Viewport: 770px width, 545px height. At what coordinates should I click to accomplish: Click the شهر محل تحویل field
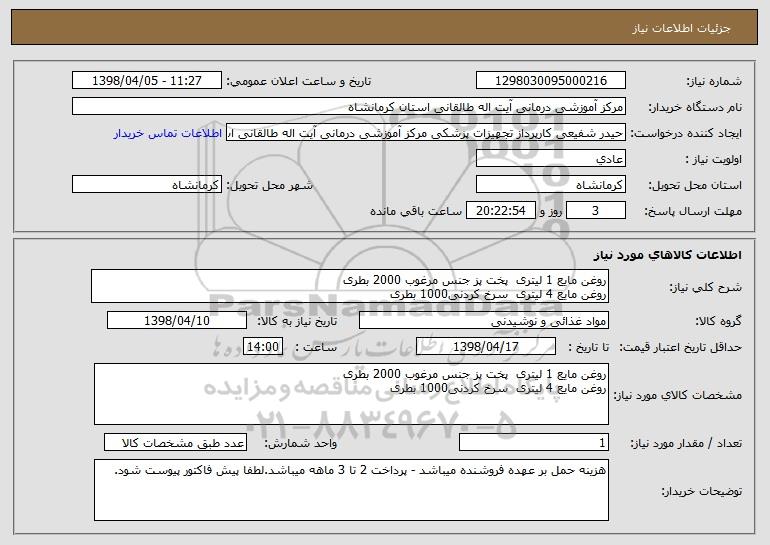click(147, 185)
